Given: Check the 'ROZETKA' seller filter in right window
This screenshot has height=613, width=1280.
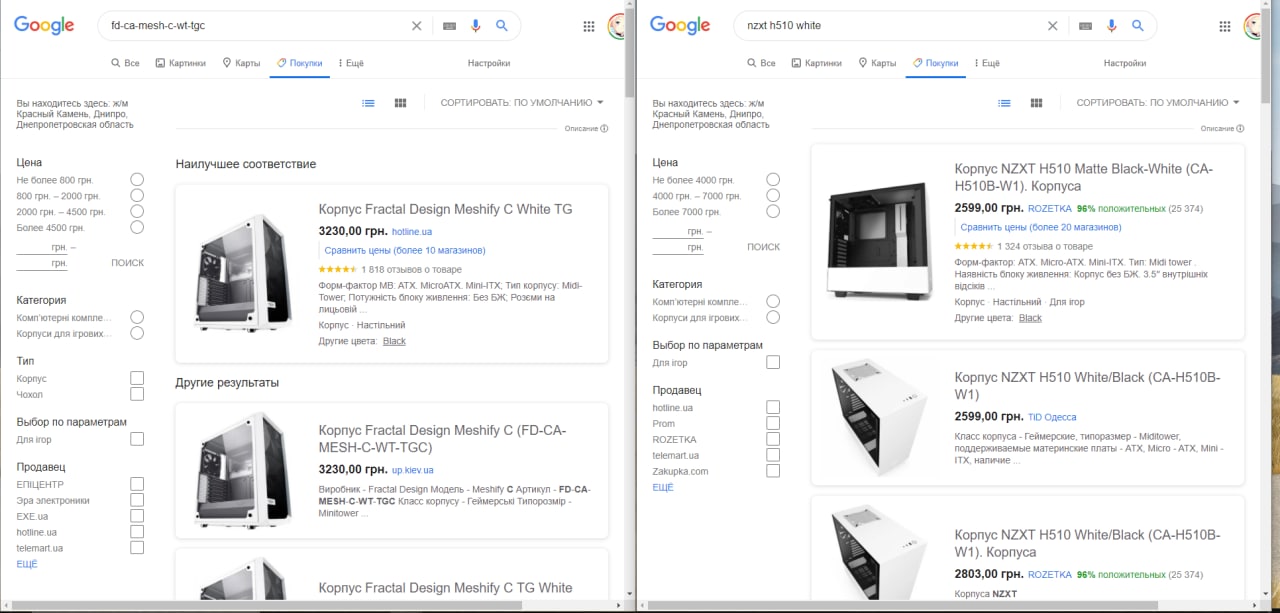Looking at the screenshot, I should [773, 439].
